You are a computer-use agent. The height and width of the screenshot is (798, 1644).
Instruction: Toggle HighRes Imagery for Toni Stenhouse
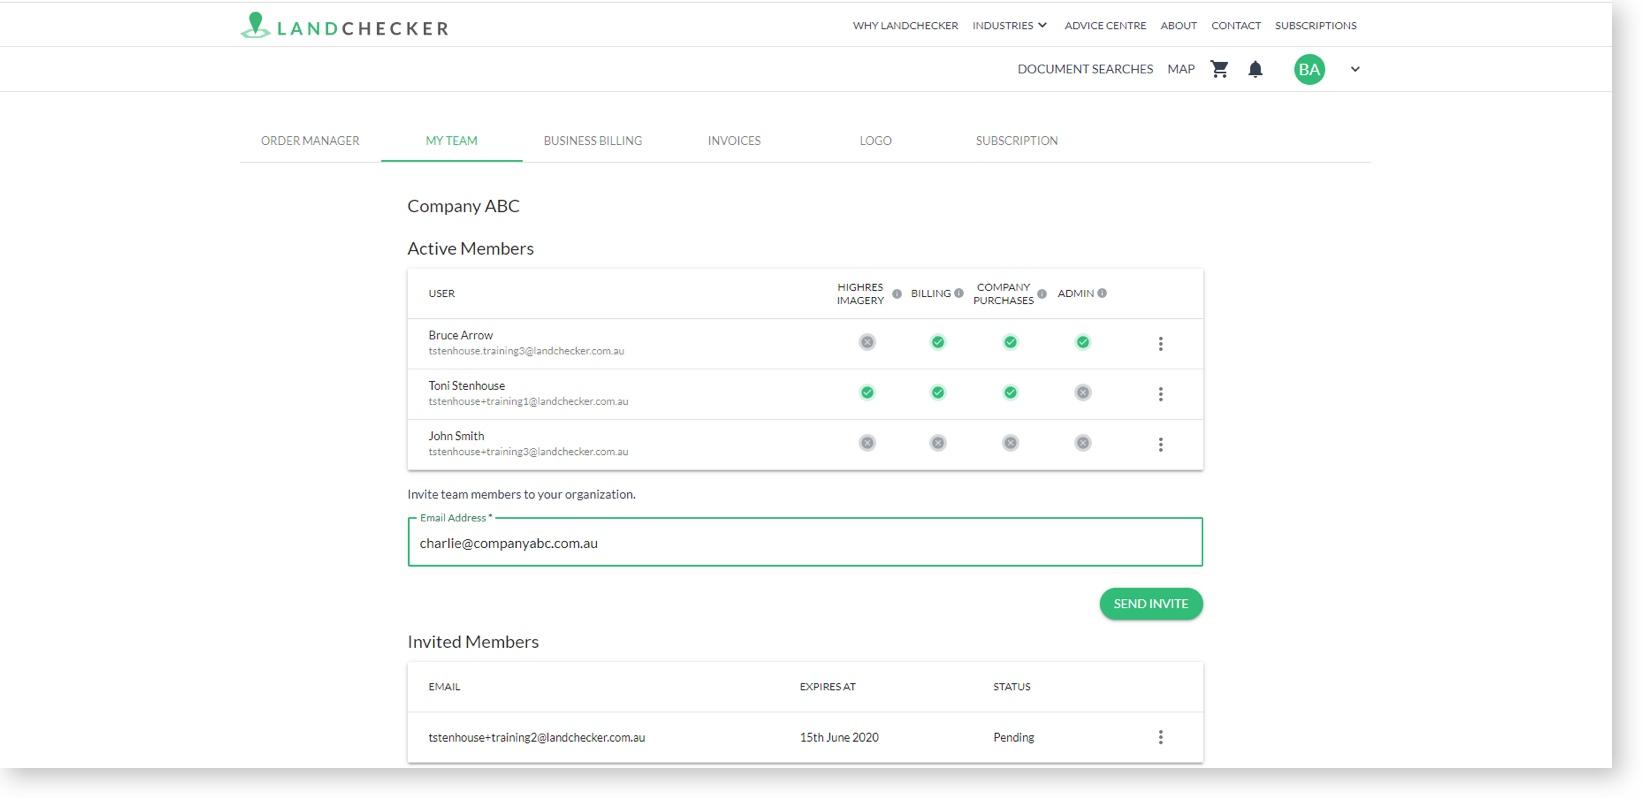pyautogui.click(x=867, y=392)
